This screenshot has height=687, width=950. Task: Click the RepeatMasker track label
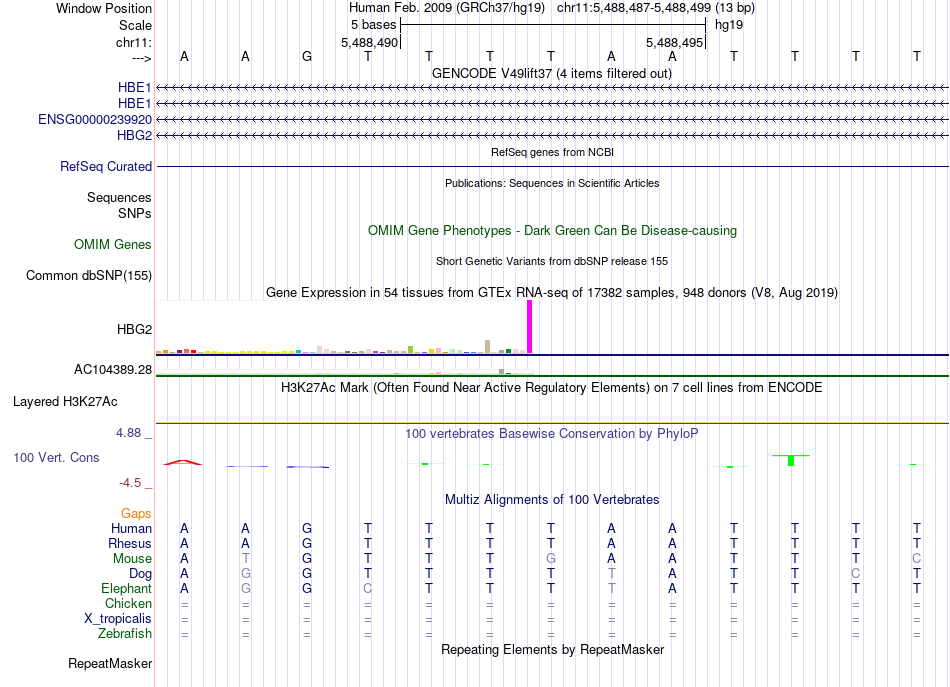(110, 663)
